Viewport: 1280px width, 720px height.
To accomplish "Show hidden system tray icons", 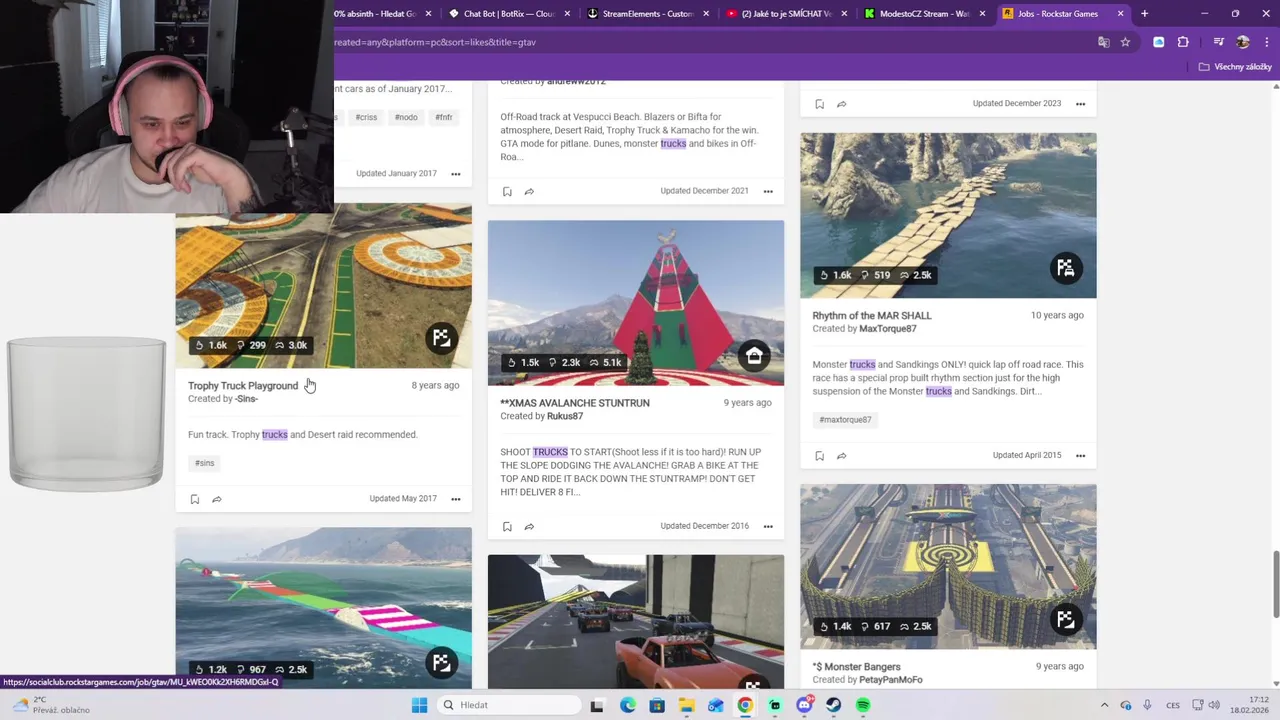I will [1104, 705].
